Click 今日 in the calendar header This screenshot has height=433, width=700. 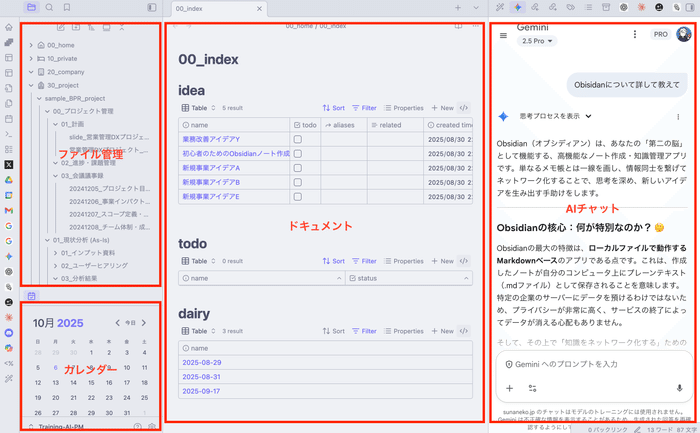pyautogui.click(x=130, y=323)
